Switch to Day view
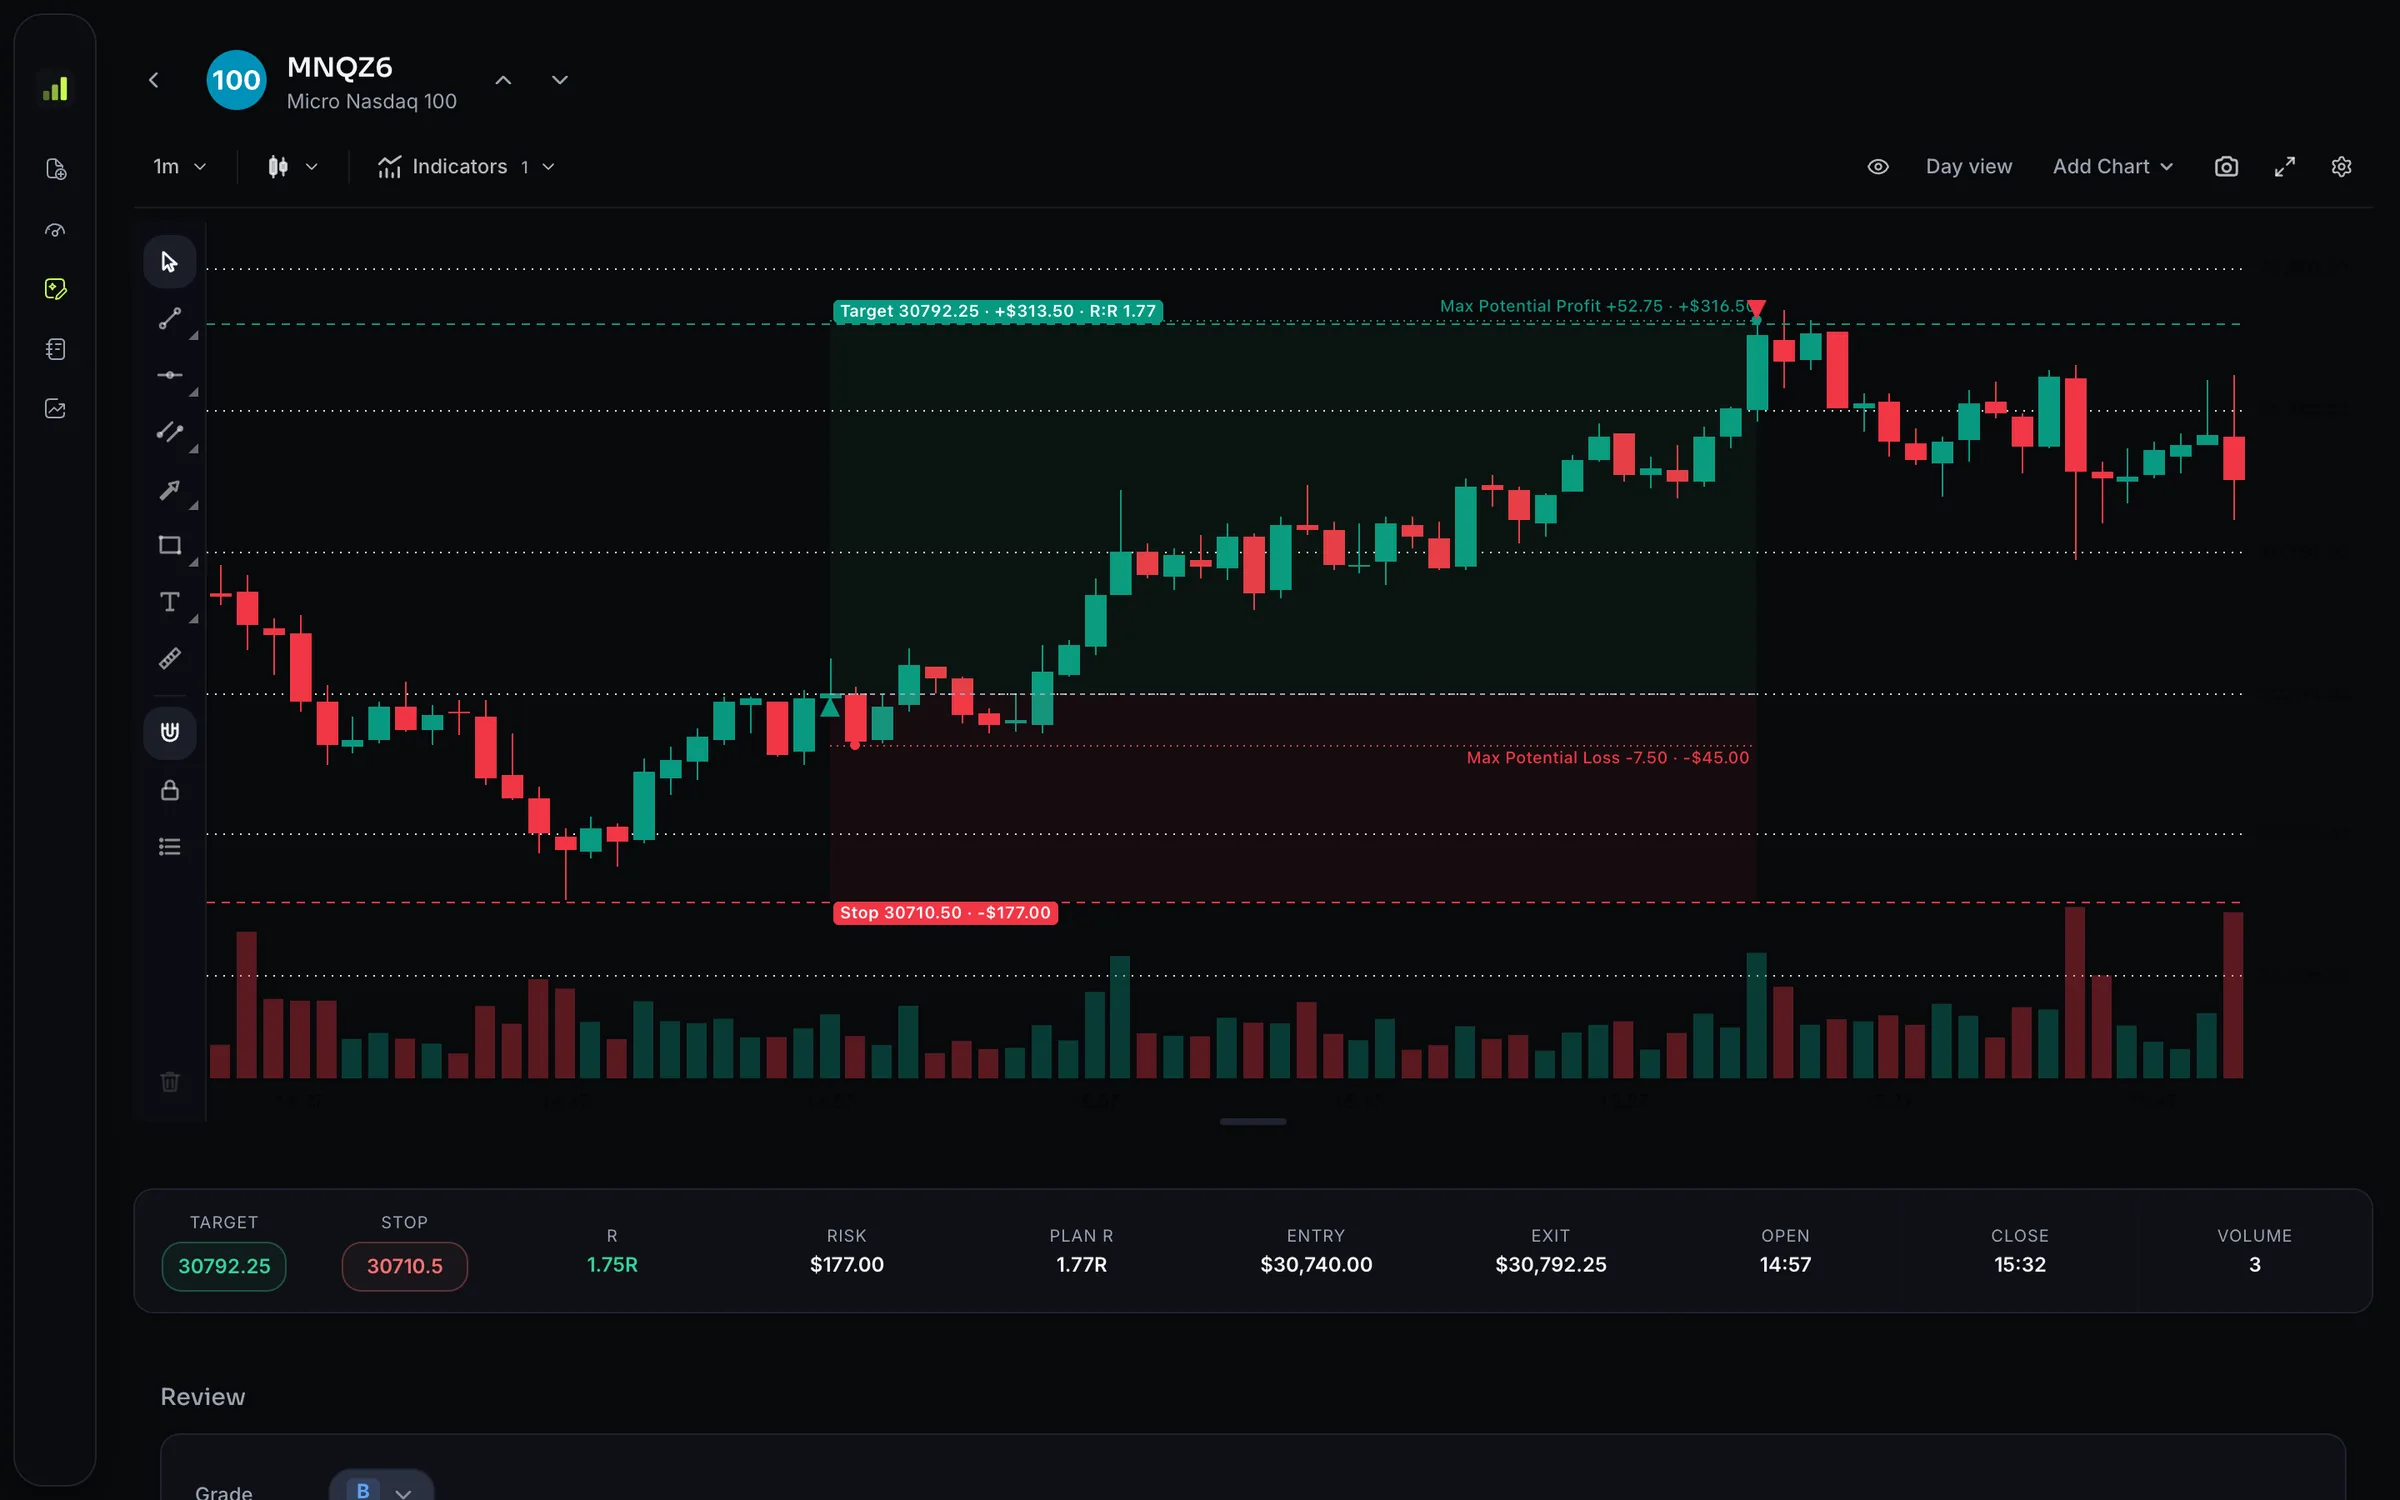 [x=1968, y=167]
